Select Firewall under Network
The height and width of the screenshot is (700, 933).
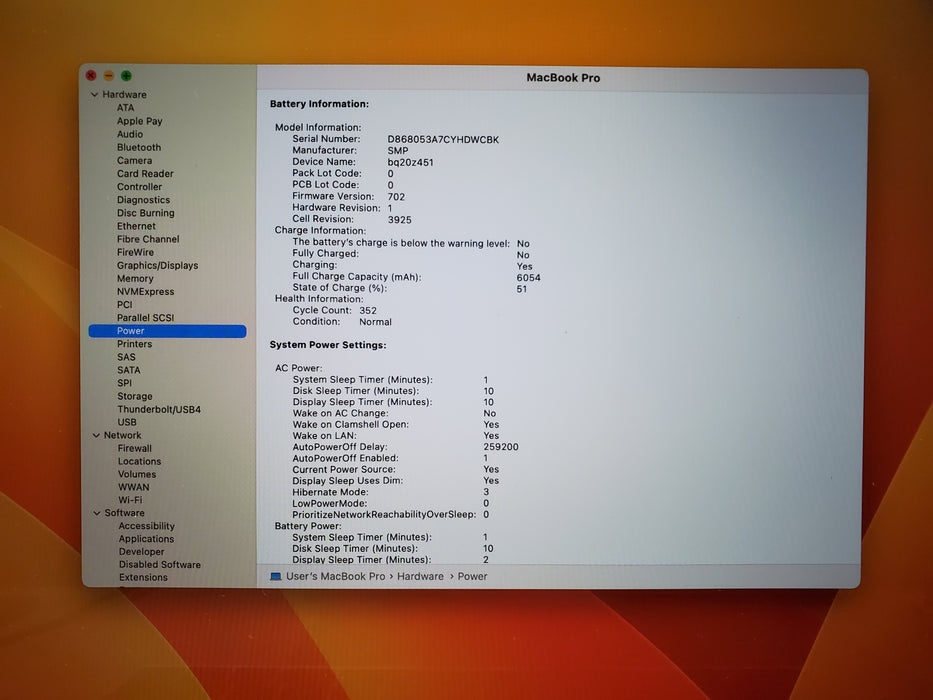pos(135,448)
